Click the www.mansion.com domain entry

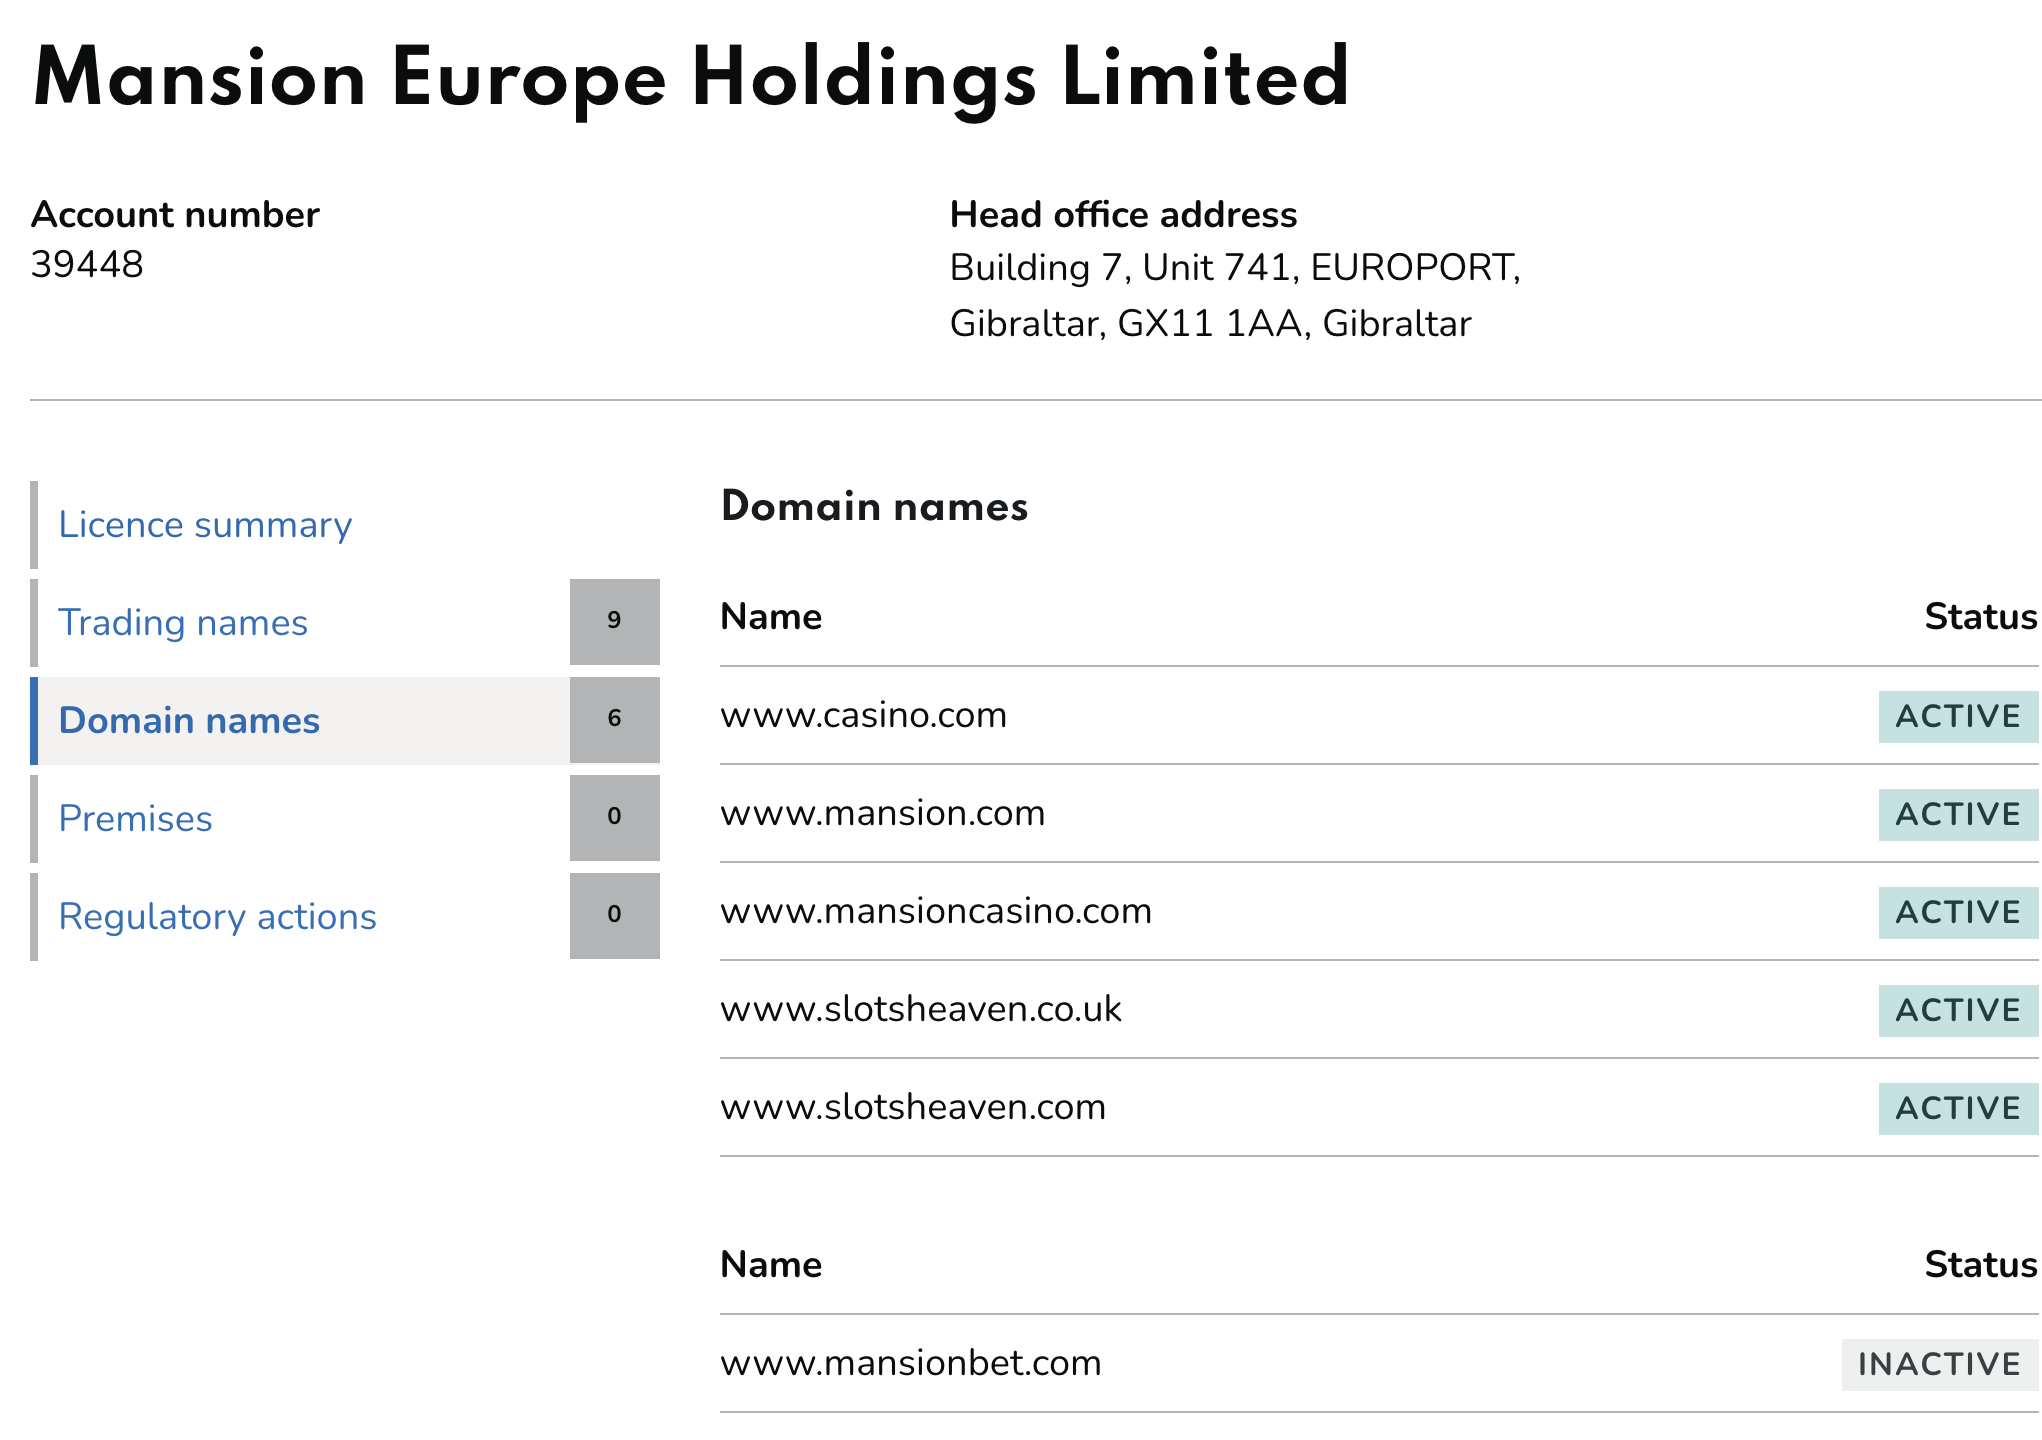tap(882, 814)
